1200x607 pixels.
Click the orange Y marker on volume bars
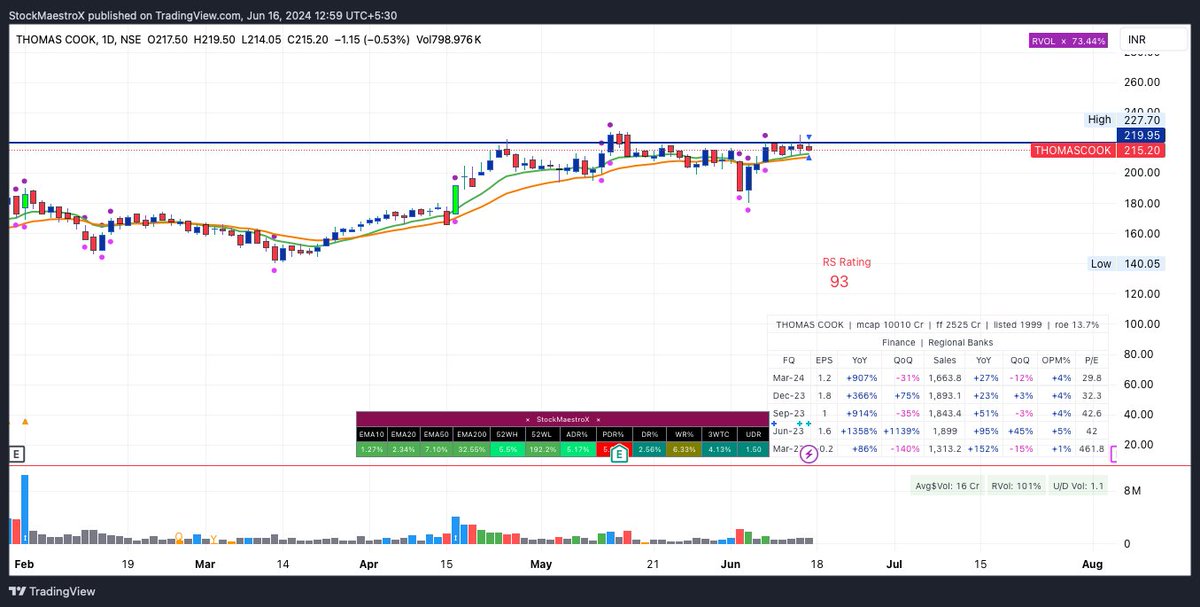[213, 537]
